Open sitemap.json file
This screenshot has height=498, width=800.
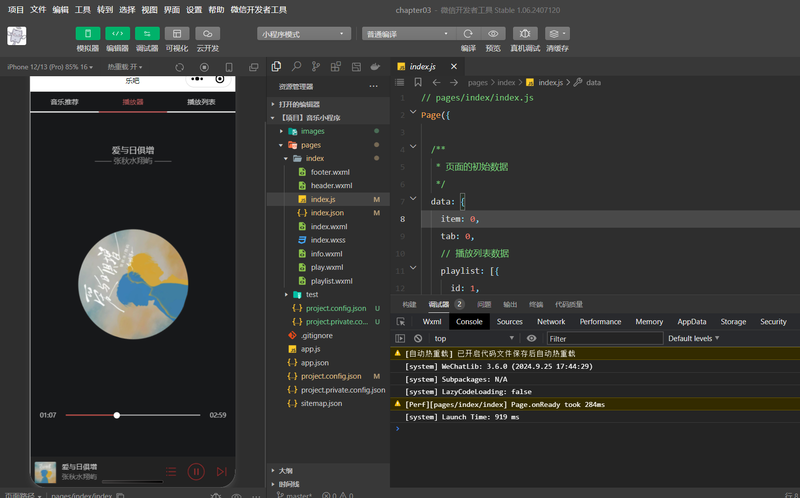coord(328,403)
